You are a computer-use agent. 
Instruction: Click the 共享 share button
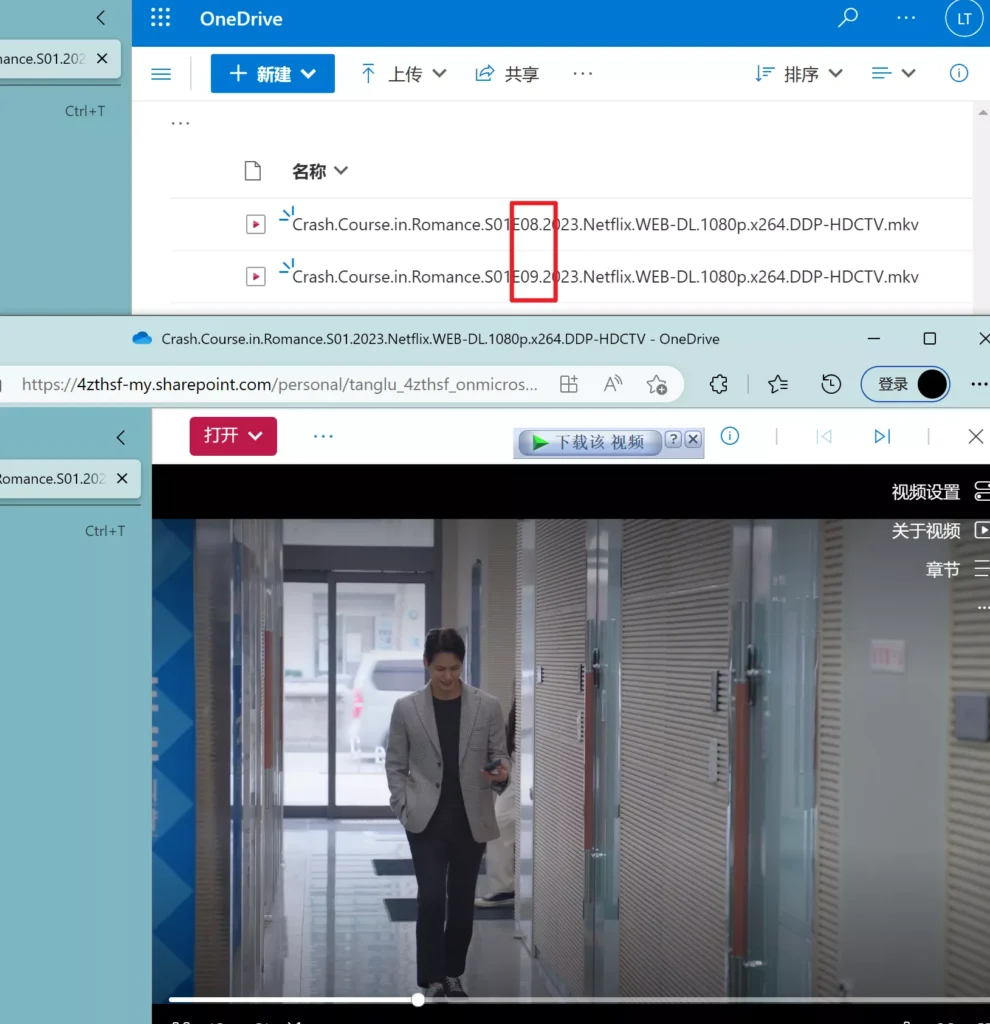coord(507,74)
